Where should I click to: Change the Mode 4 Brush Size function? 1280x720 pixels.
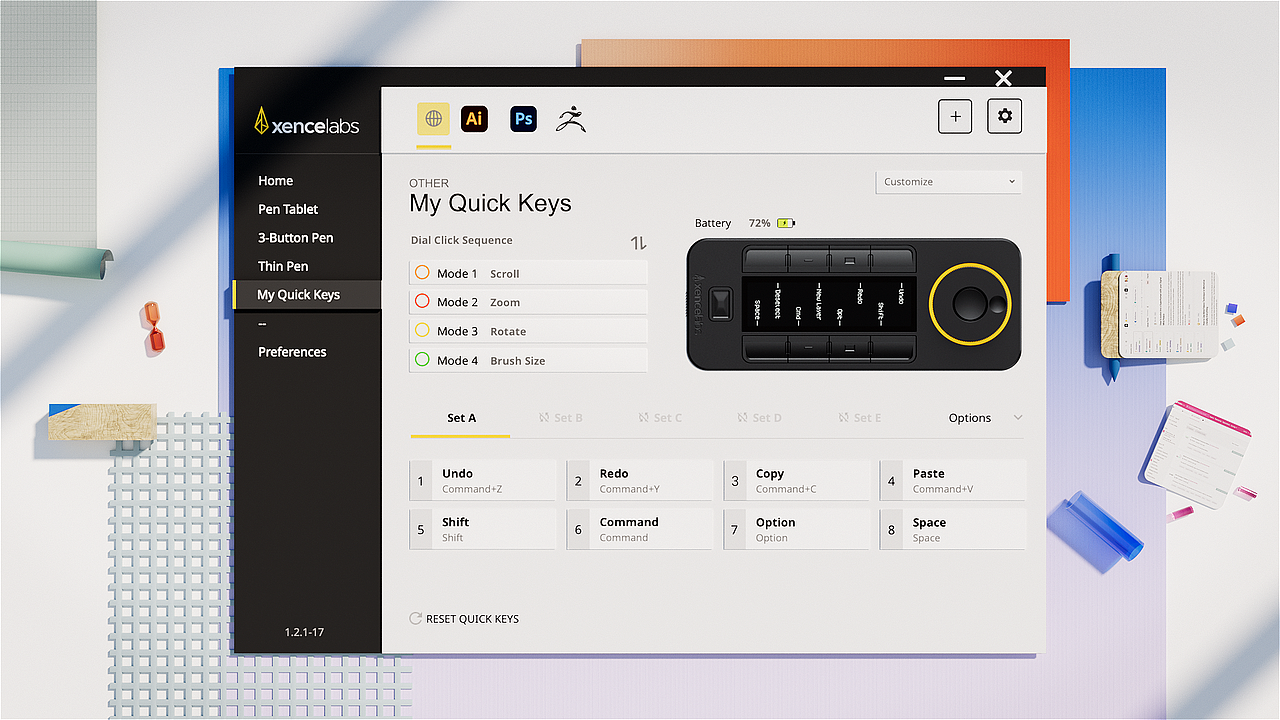click(x=528, y=360)
